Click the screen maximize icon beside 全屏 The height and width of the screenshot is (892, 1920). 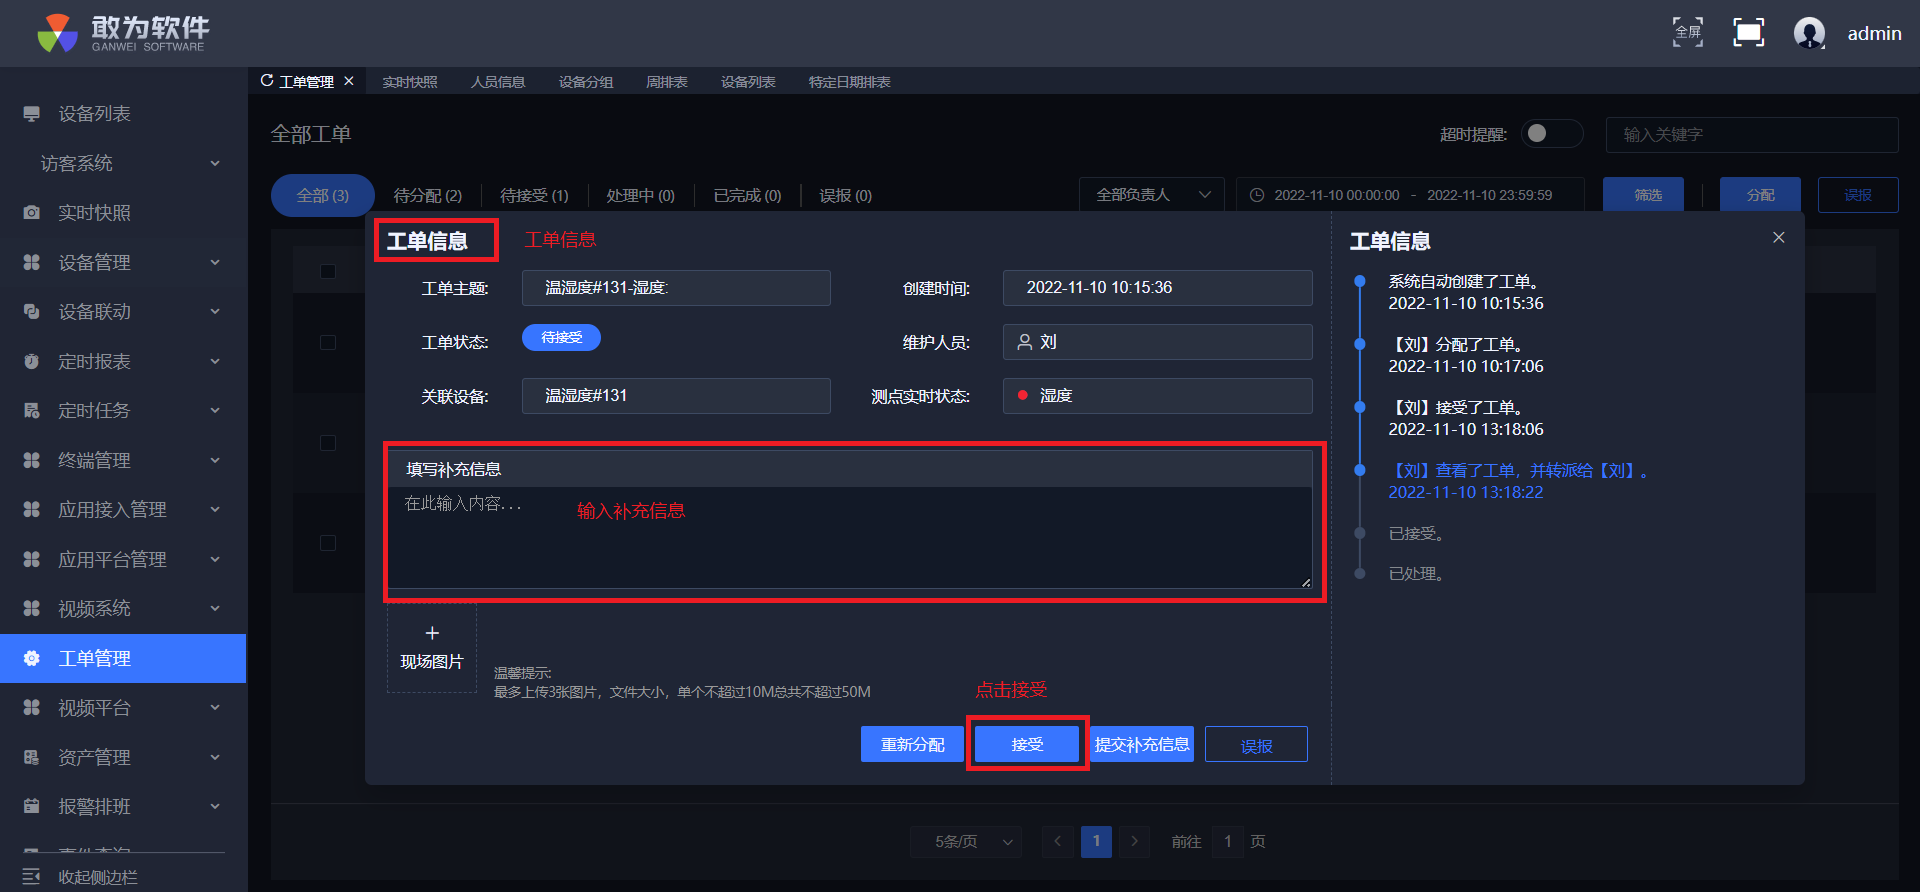point(1748,32)
